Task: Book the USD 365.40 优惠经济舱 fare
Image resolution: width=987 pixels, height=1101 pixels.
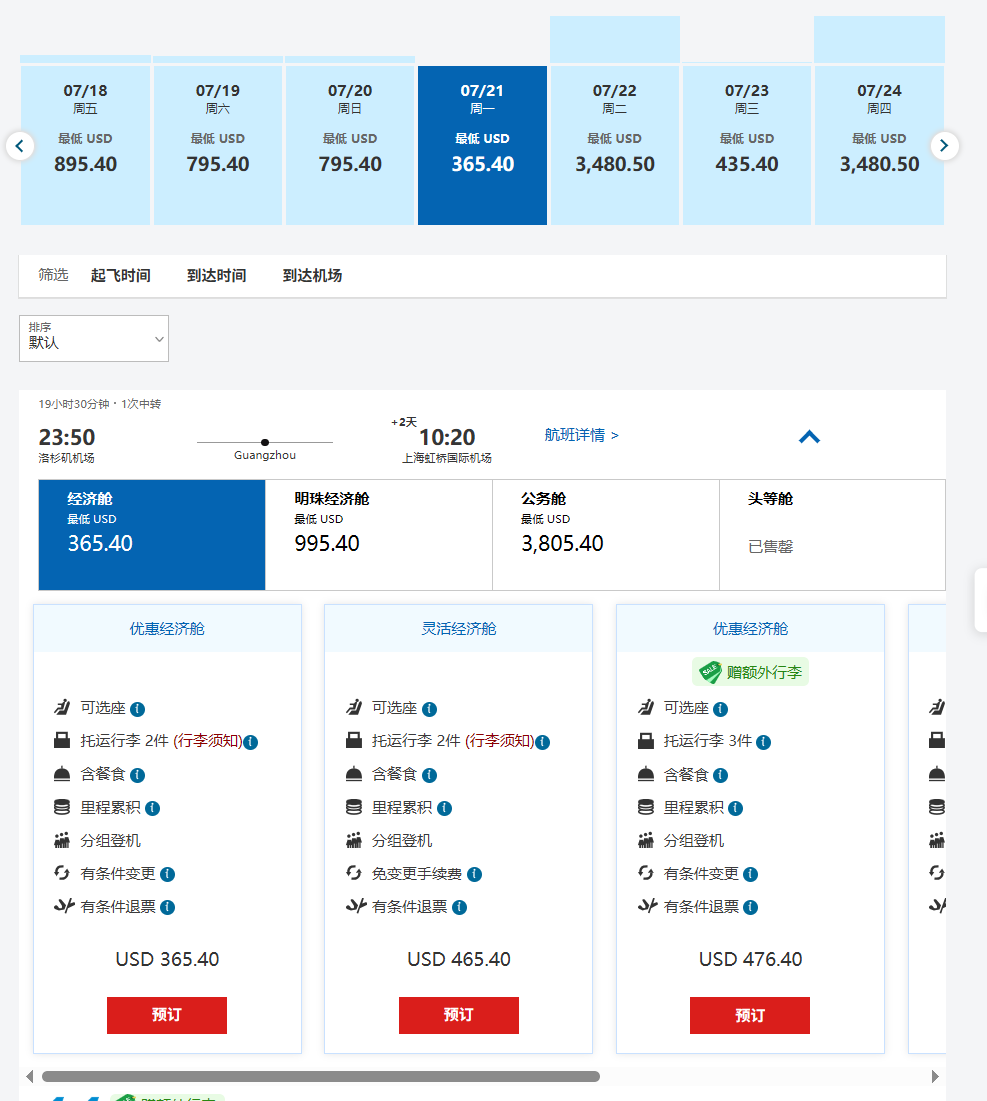Action: 167,1015
